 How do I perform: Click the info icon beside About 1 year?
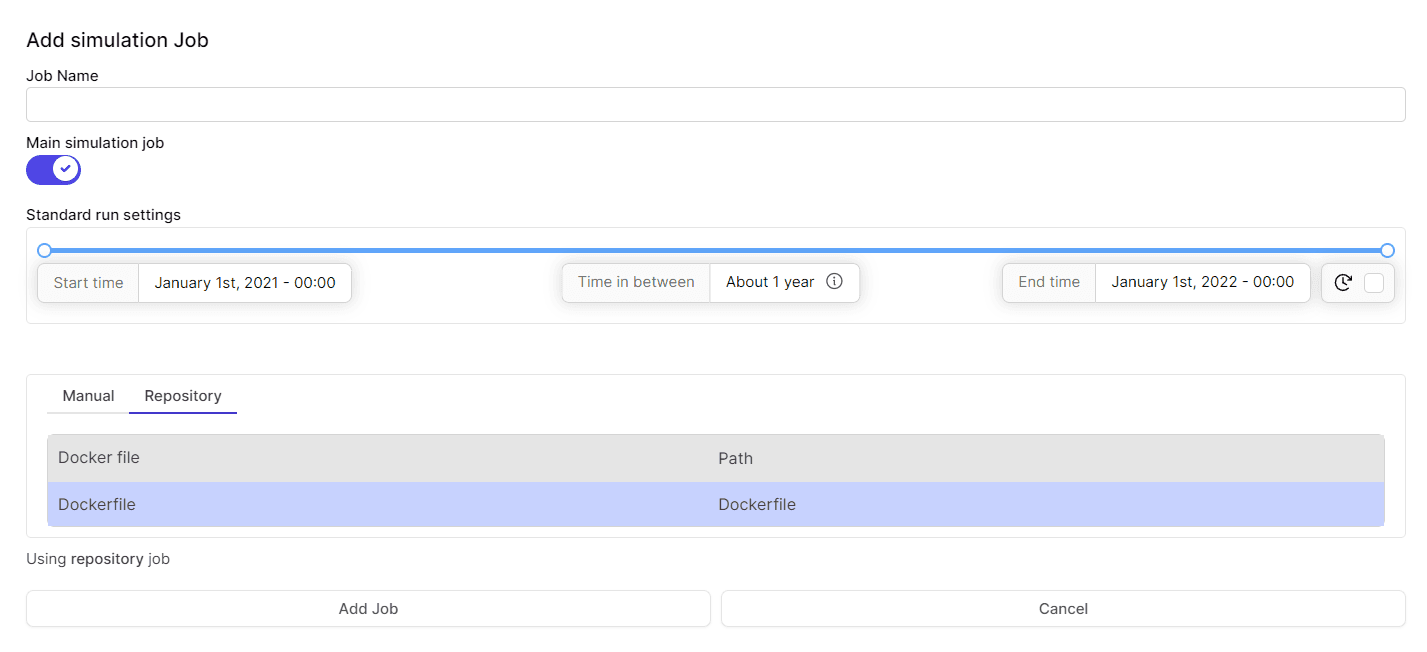tap(835, 282)
